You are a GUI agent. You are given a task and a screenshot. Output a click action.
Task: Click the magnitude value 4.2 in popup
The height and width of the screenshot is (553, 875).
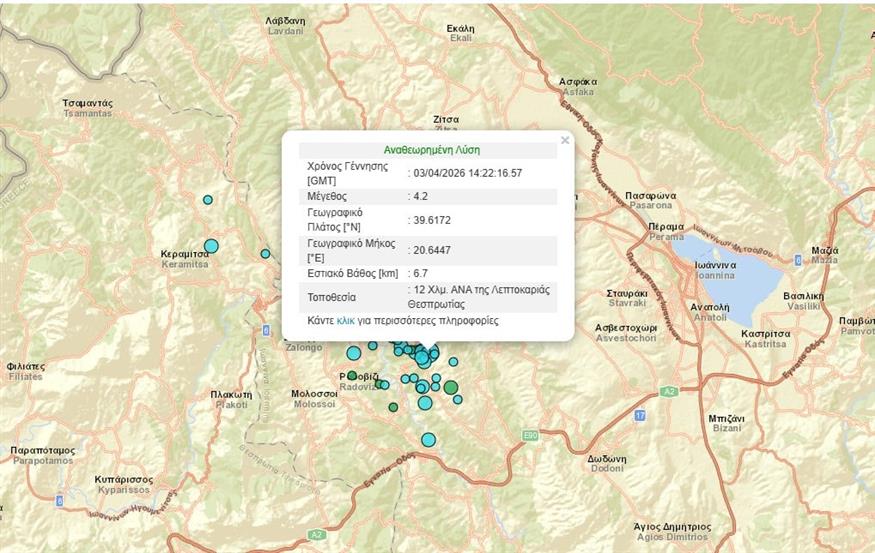[421, 197]
